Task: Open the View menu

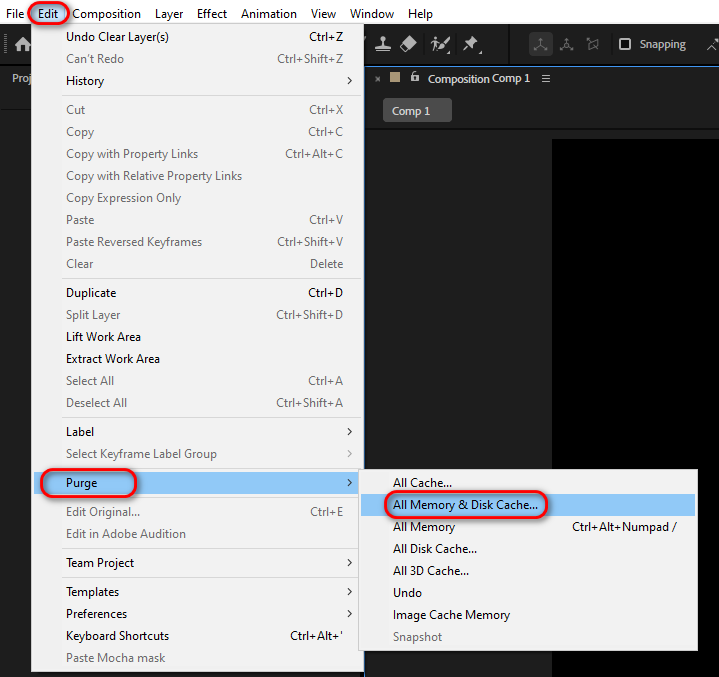Action: 323,14
